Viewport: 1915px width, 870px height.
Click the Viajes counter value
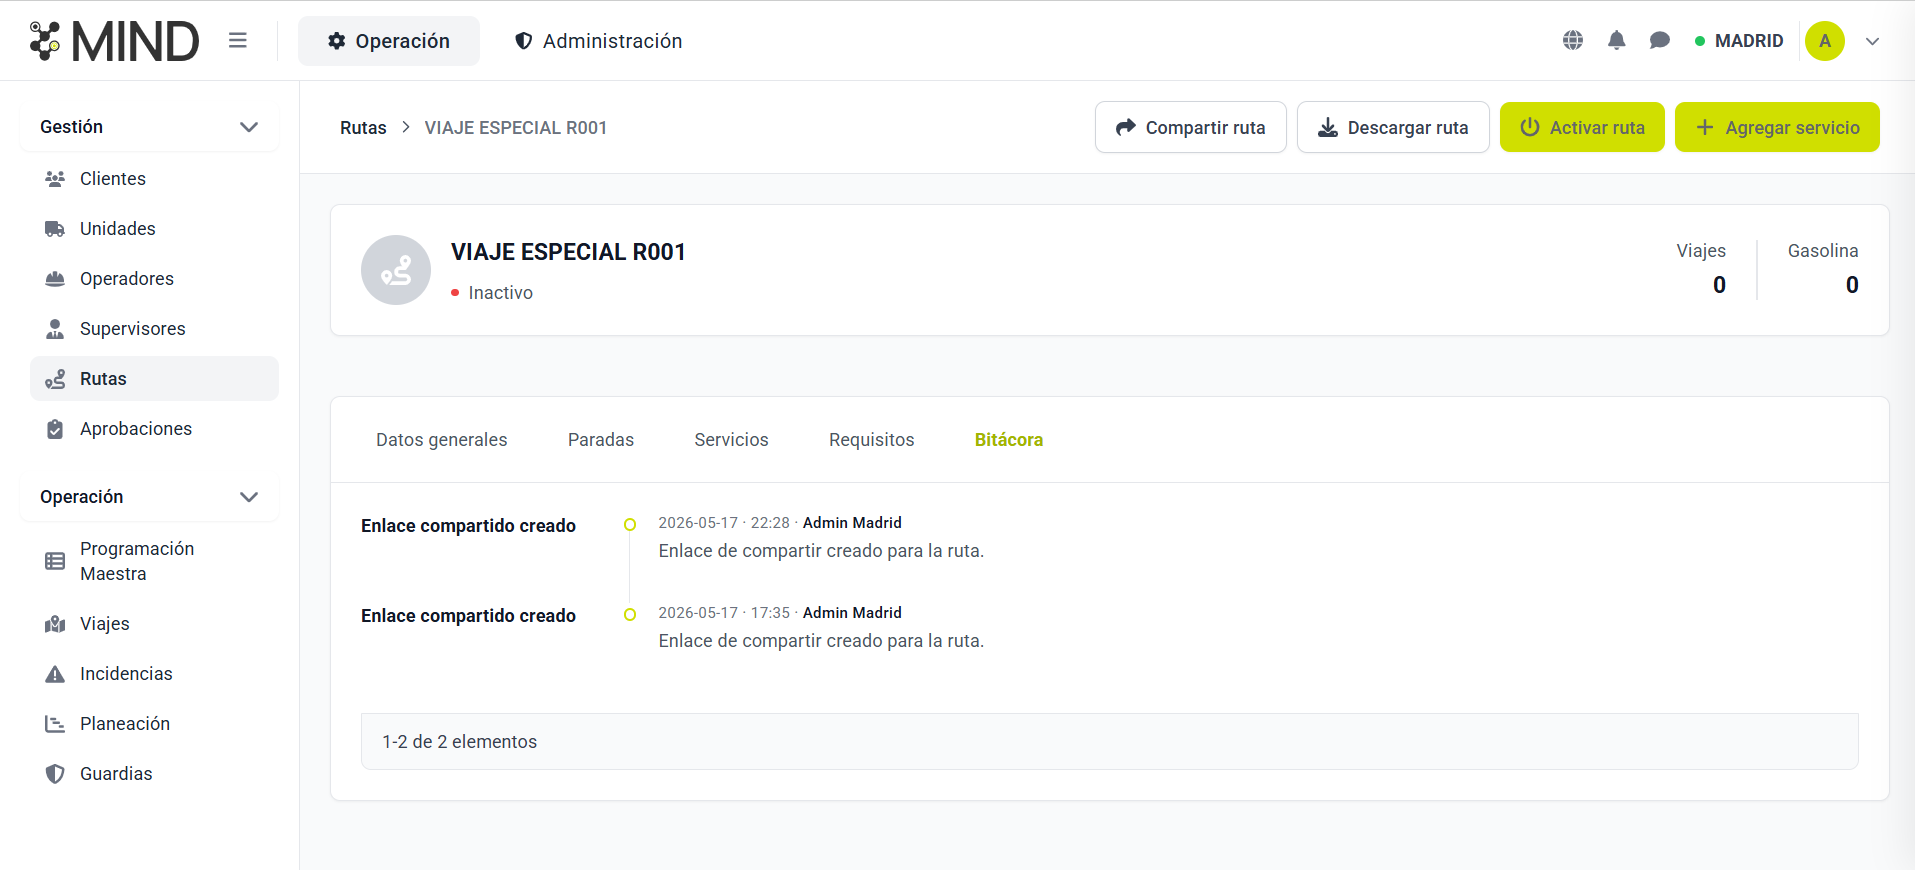(x=1719, y=285)
